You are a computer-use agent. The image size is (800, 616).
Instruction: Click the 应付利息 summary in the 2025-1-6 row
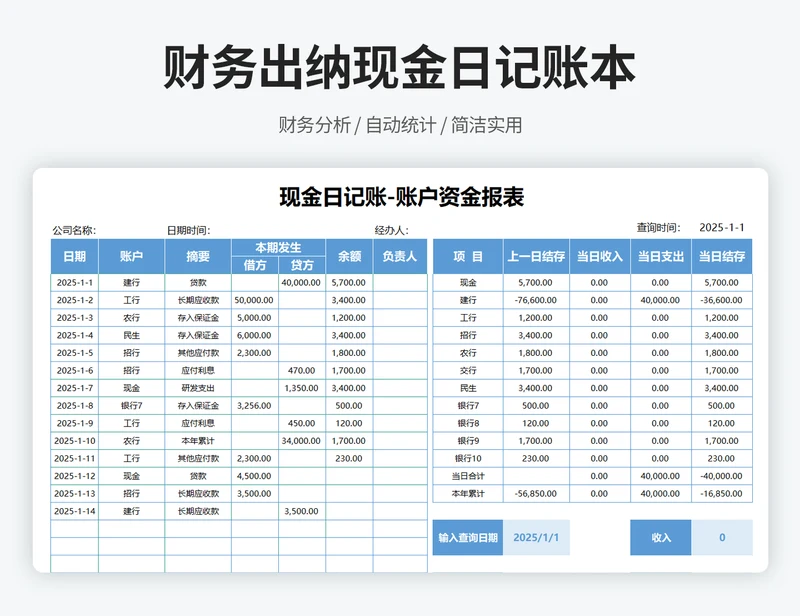(x=198, y=371)
